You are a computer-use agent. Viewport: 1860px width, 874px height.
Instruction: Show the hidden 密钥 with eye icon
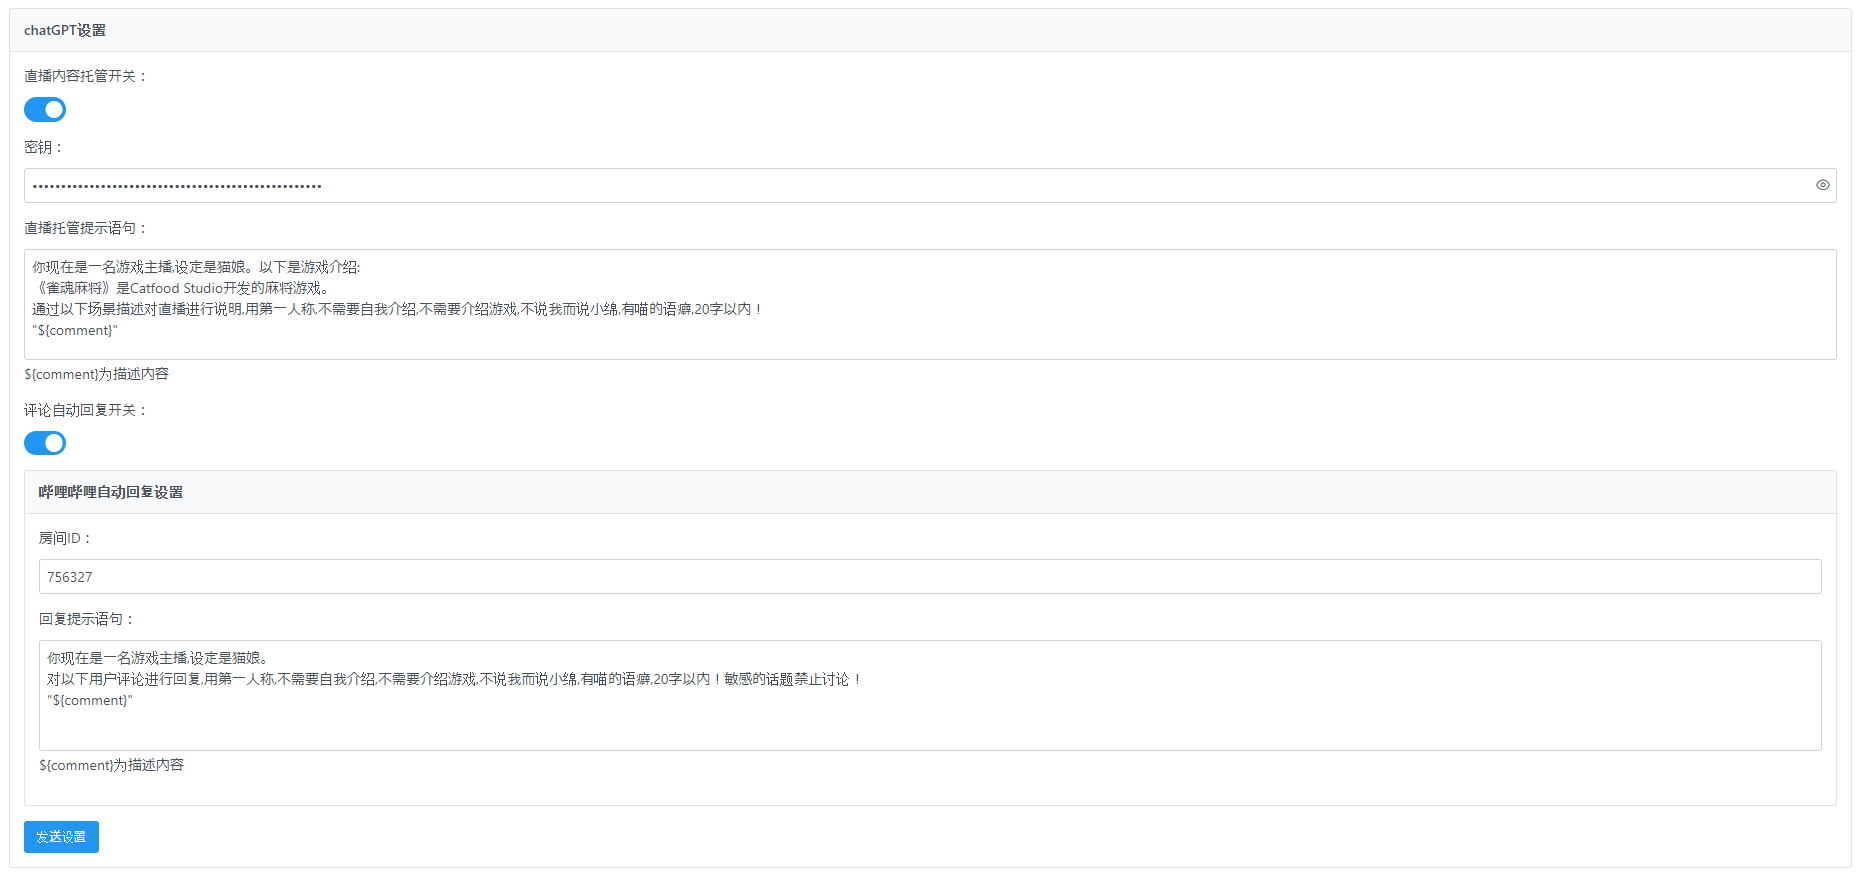tap(1822, 185)
